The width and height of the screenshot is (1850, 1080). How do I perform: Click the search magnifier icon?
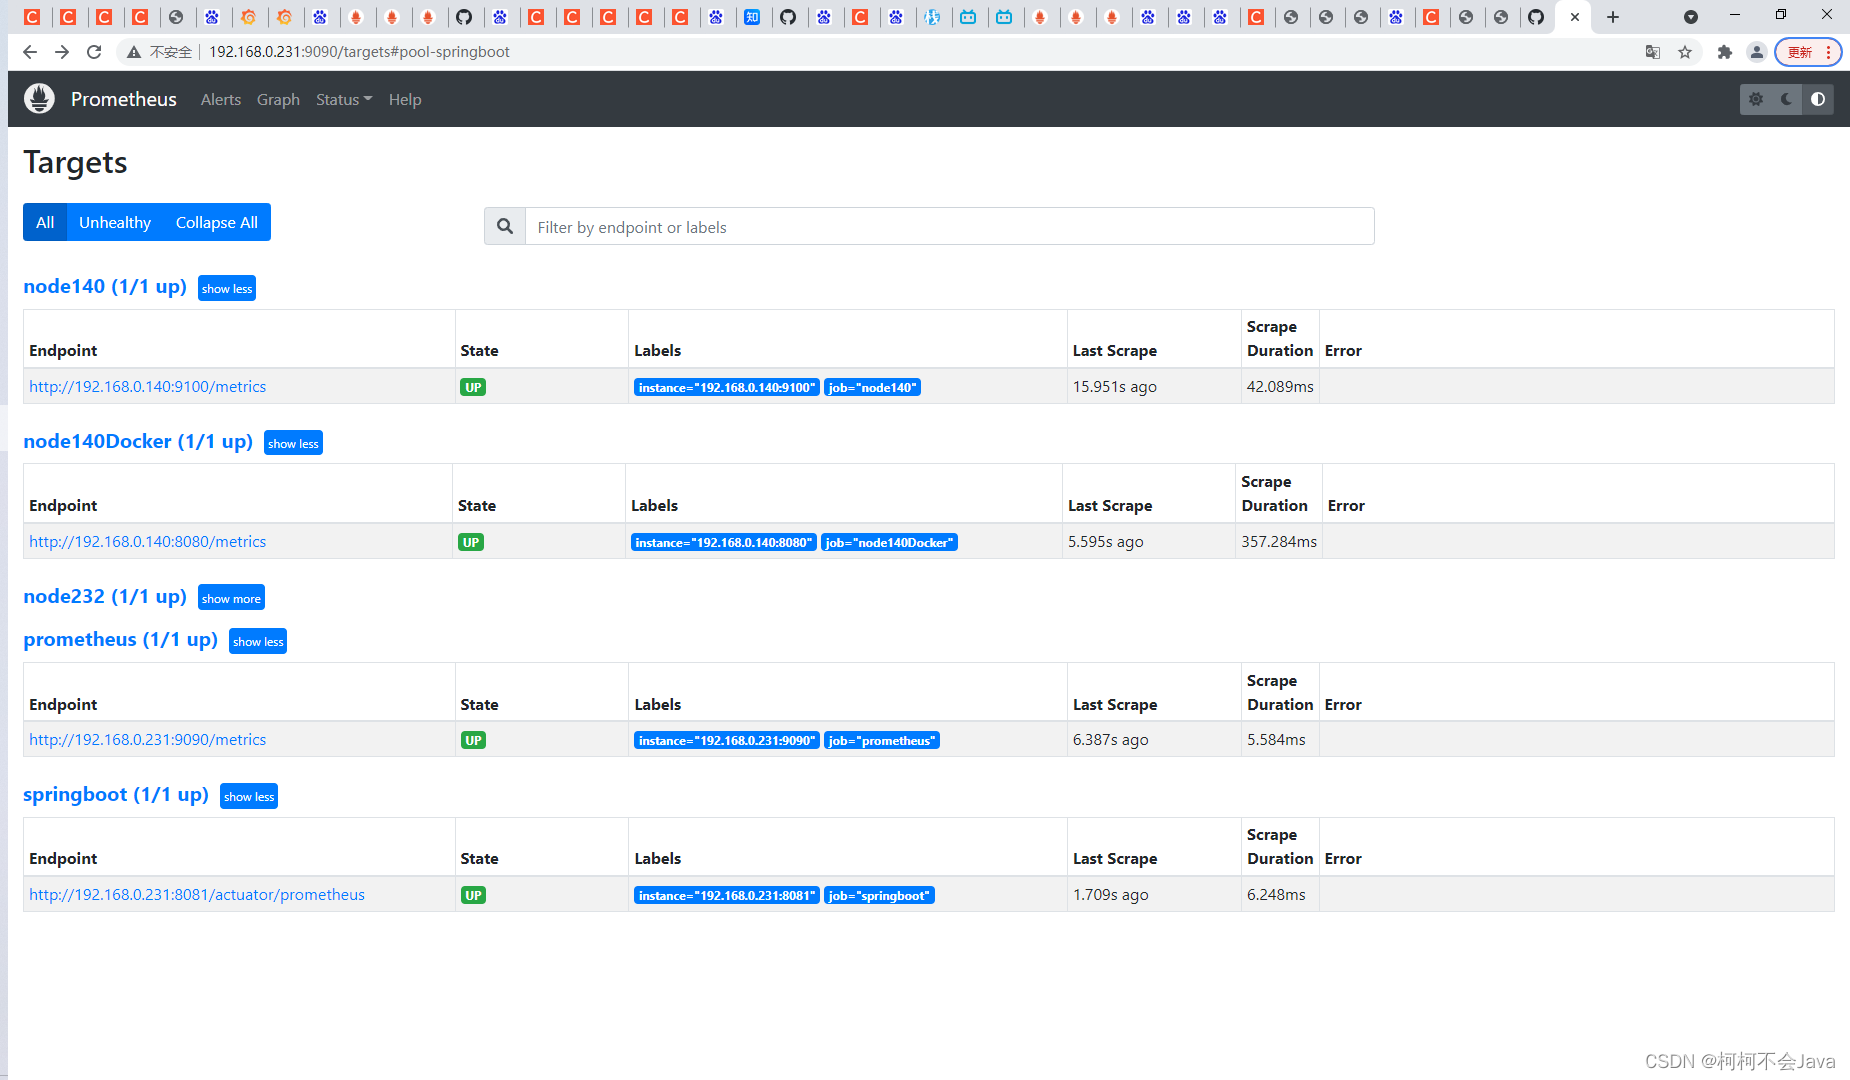point(505,227)
